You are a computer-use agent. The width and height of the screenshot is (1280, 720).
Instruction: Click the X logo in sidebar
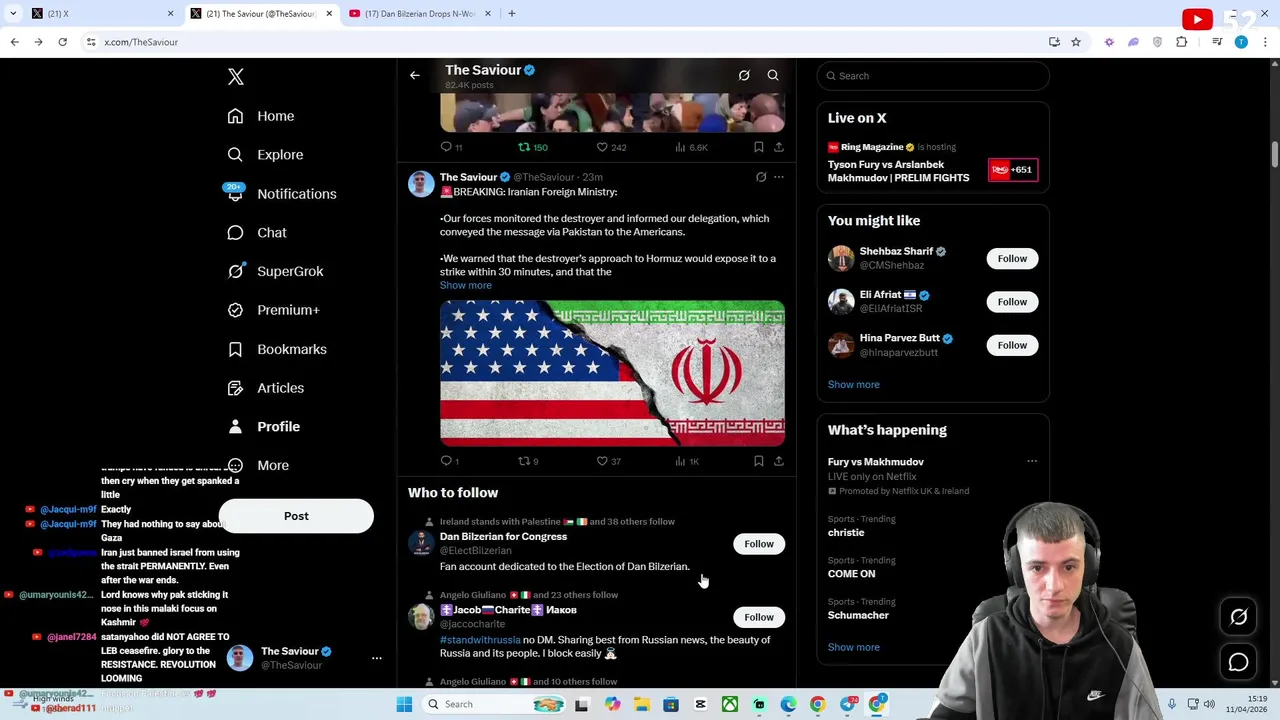coord(236,77)
